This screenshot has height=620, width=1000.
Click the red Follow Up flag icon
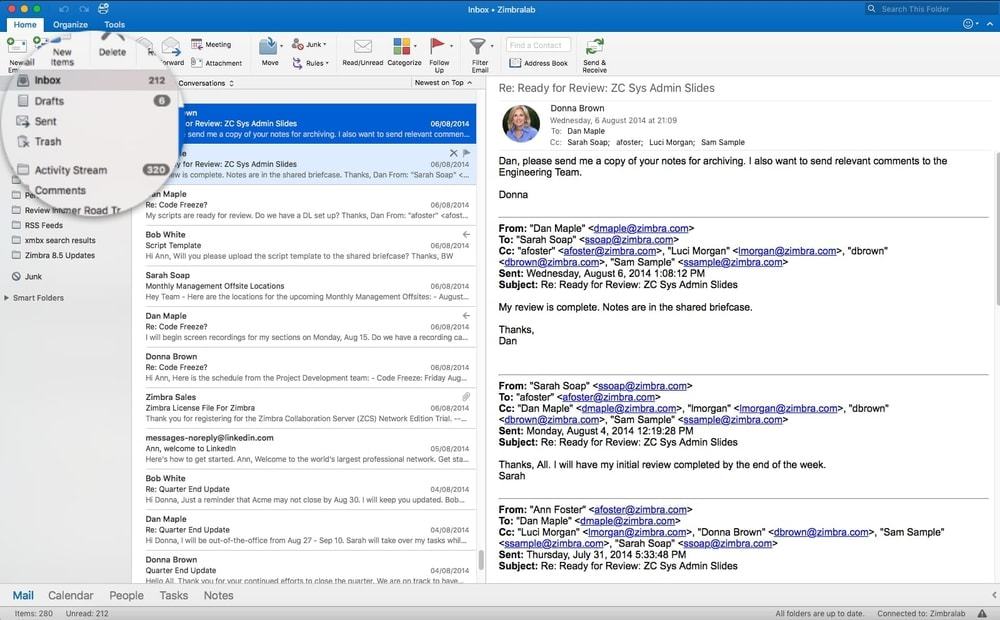(438, 46)
